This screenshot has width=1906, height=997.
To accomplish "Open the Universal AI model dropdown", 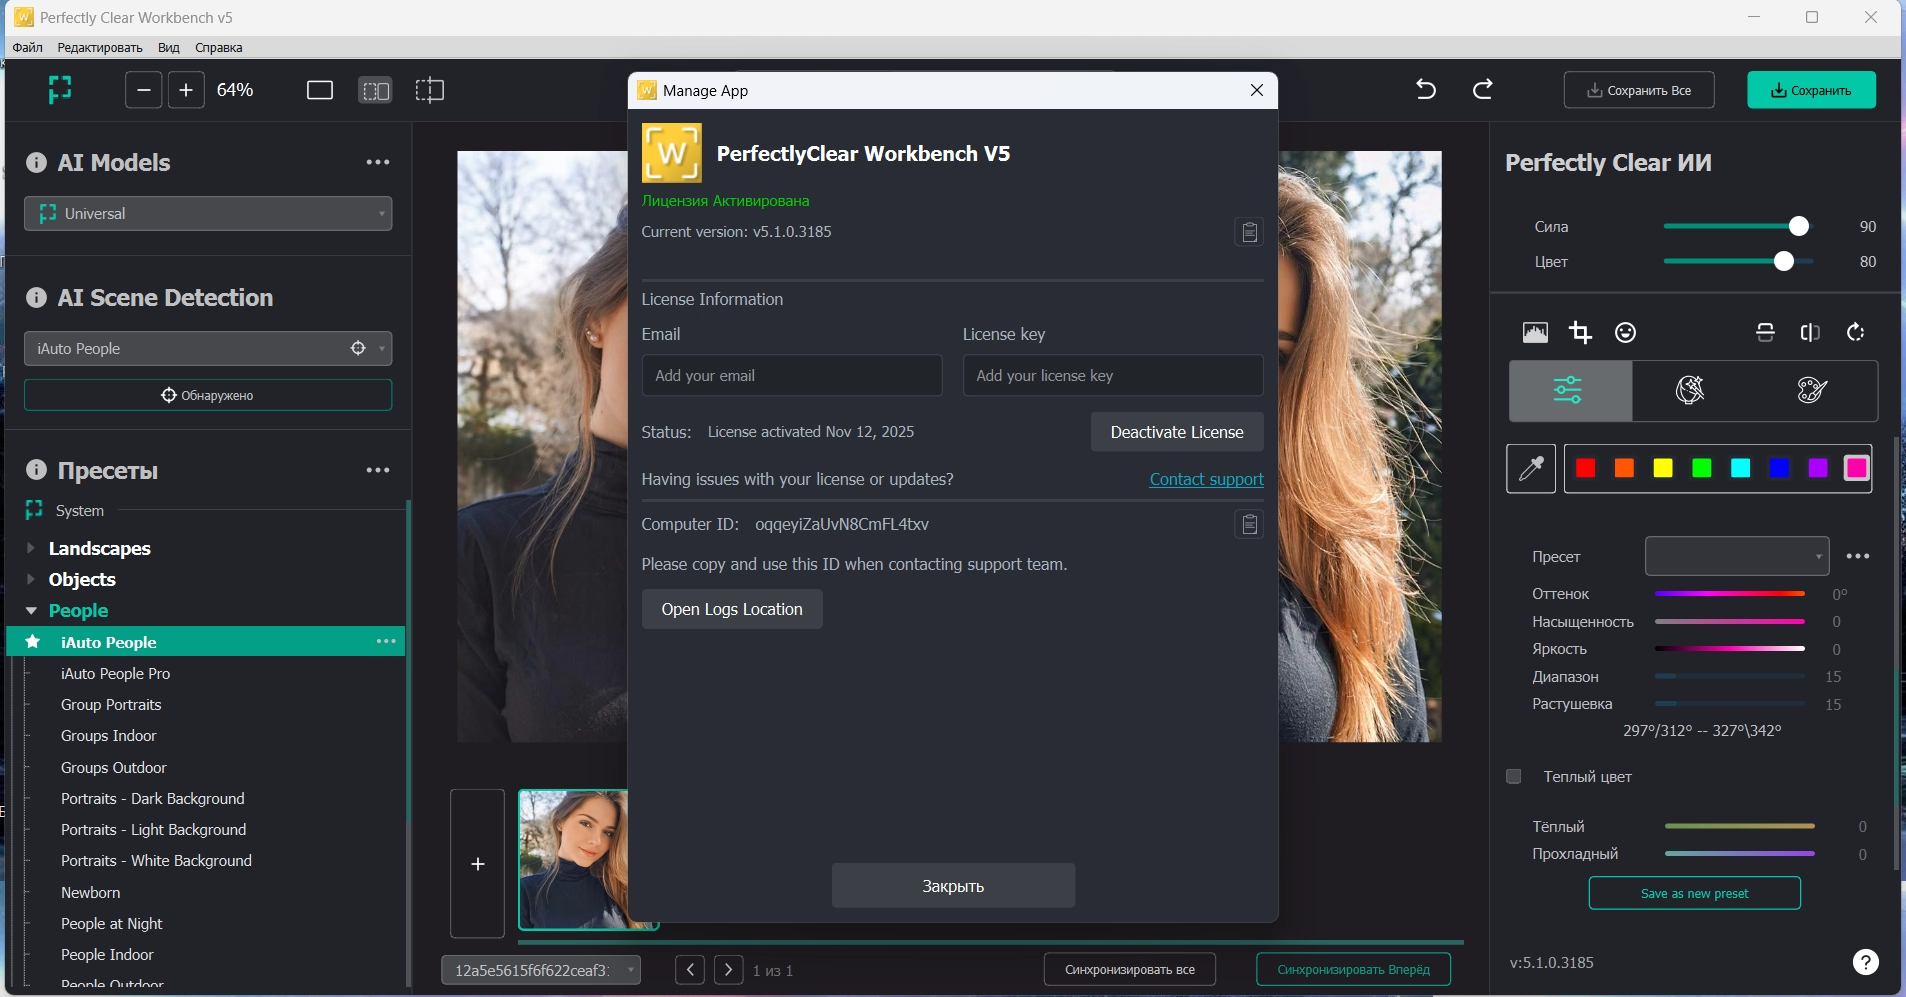I will tap(208, 213).
